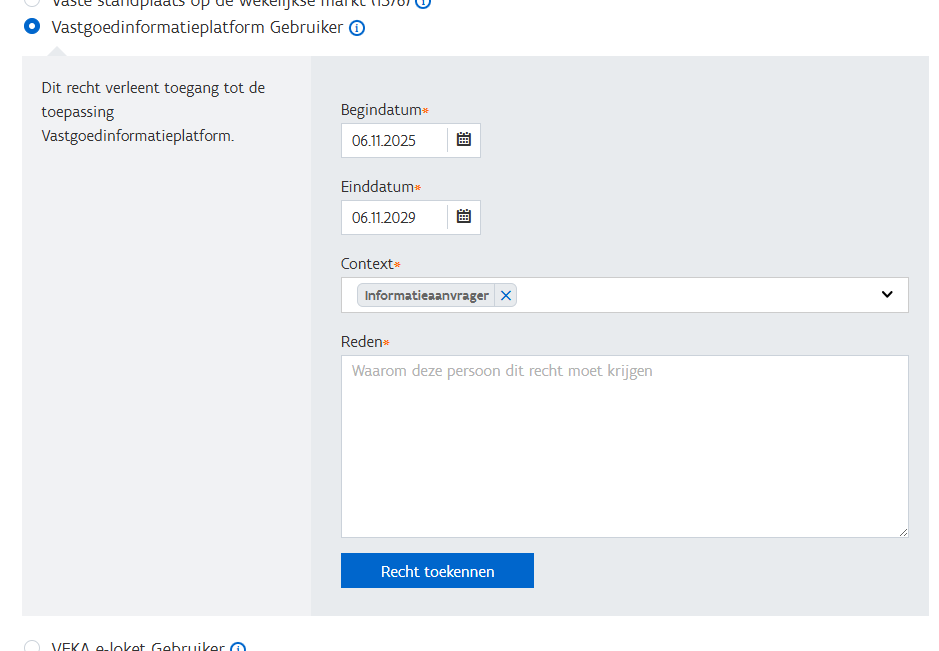Screen dimensions: 939x651
Task: Open the Einddatum calendar picker
Action: tap(464, 216)
